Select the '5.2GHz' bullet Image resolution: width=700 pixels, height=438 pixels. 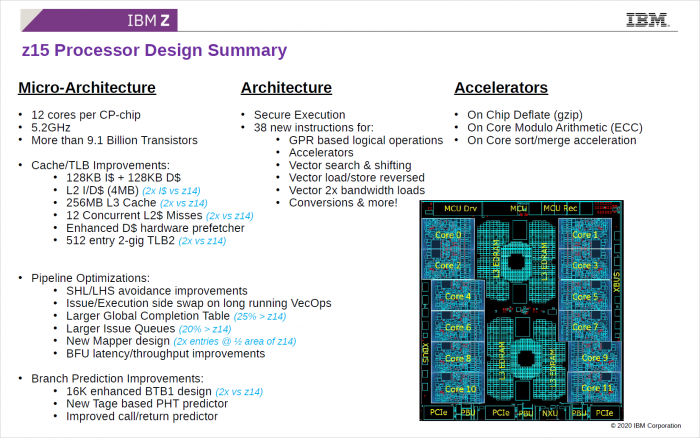pos(50,128)
